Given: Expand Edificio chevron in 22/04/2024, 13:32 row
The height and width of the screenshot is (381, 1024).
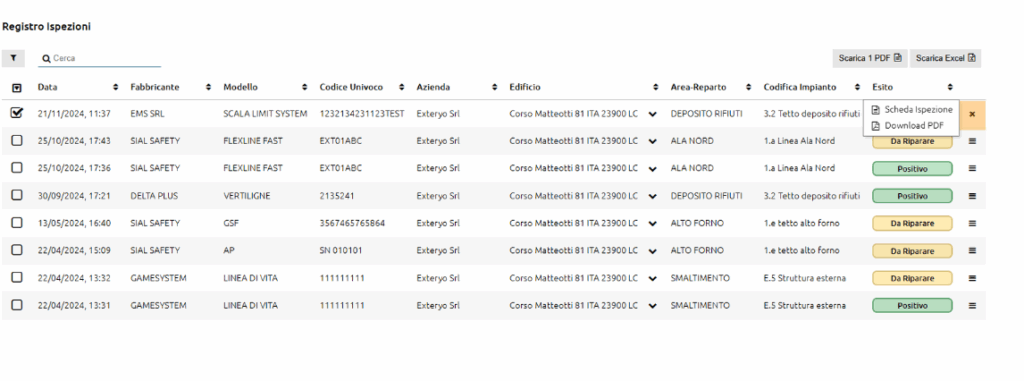Looking at the screenshot, I should [652, 279].
